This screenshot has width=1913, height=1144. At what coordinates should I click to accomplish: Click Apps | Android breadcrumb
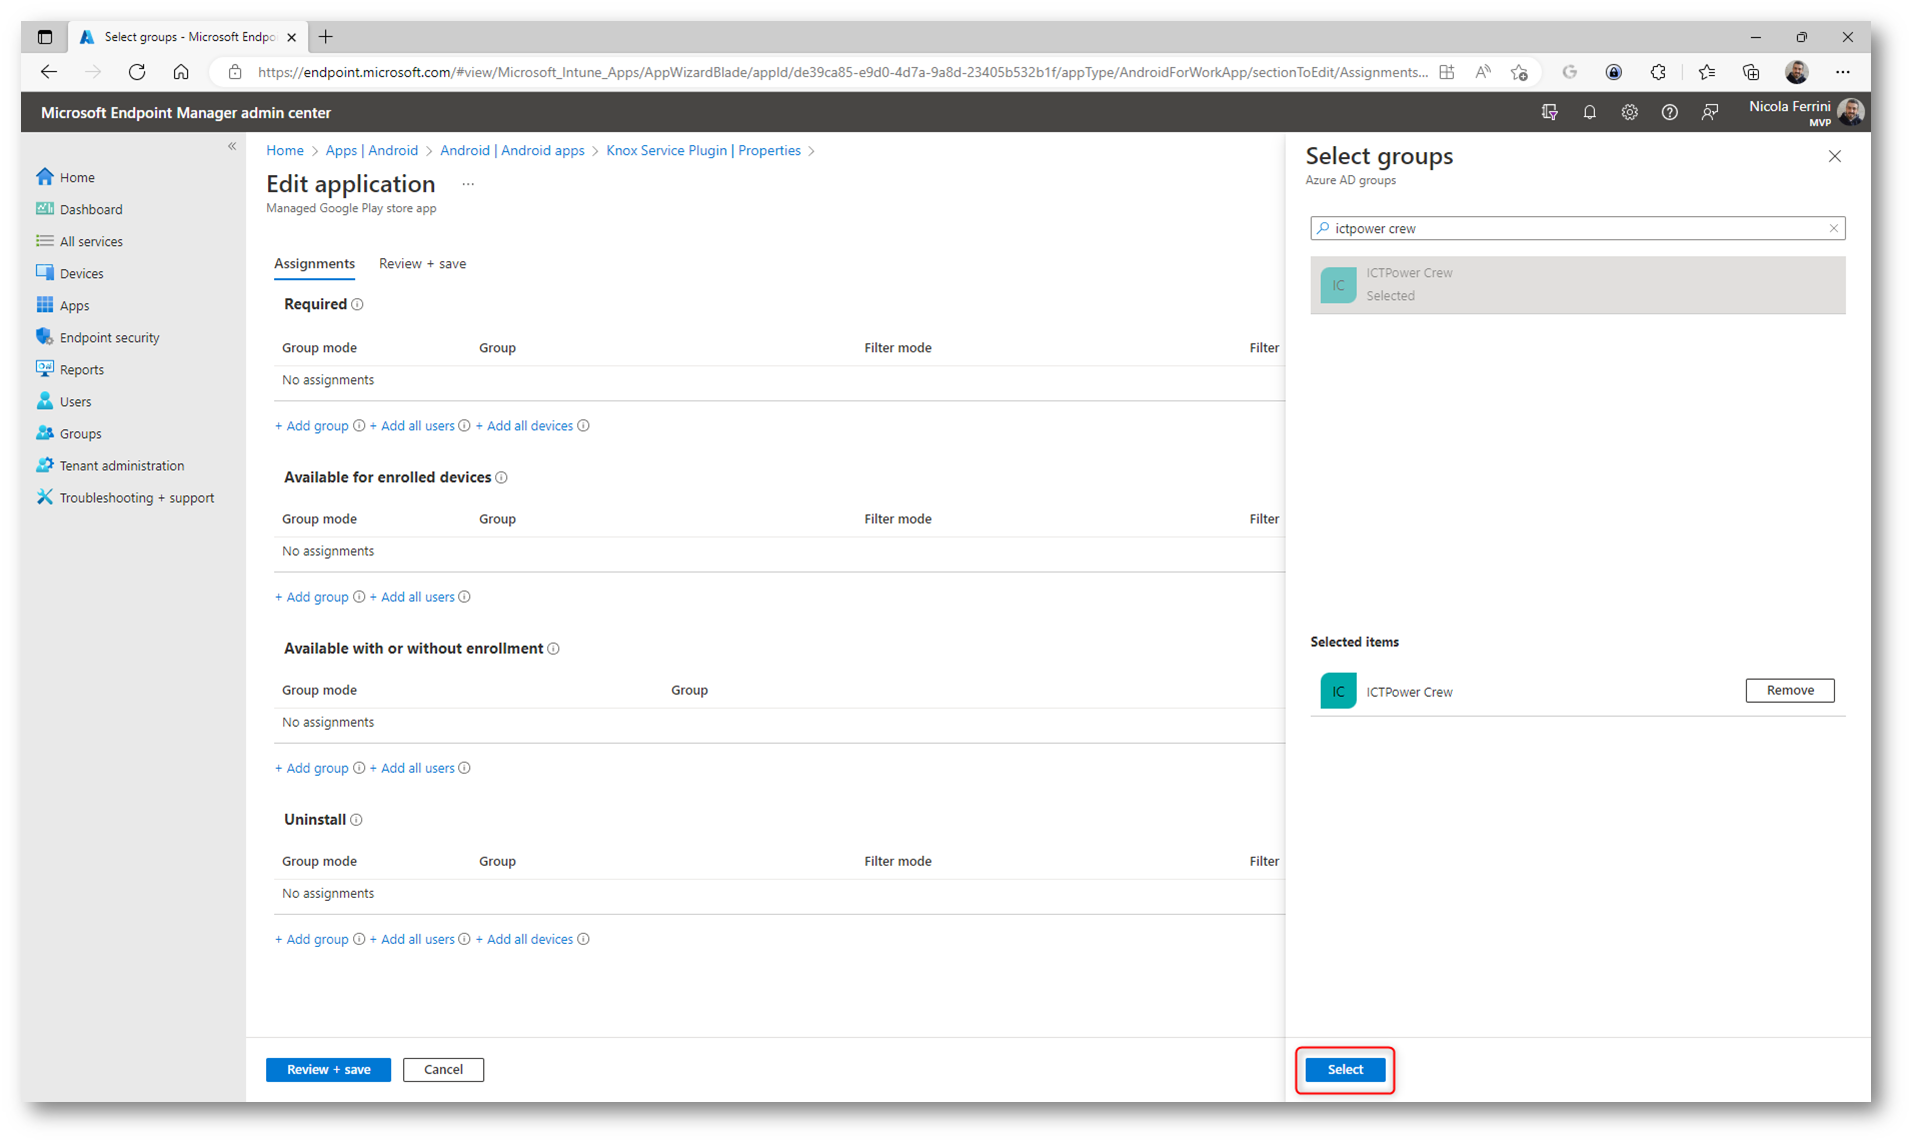(371, 150)
